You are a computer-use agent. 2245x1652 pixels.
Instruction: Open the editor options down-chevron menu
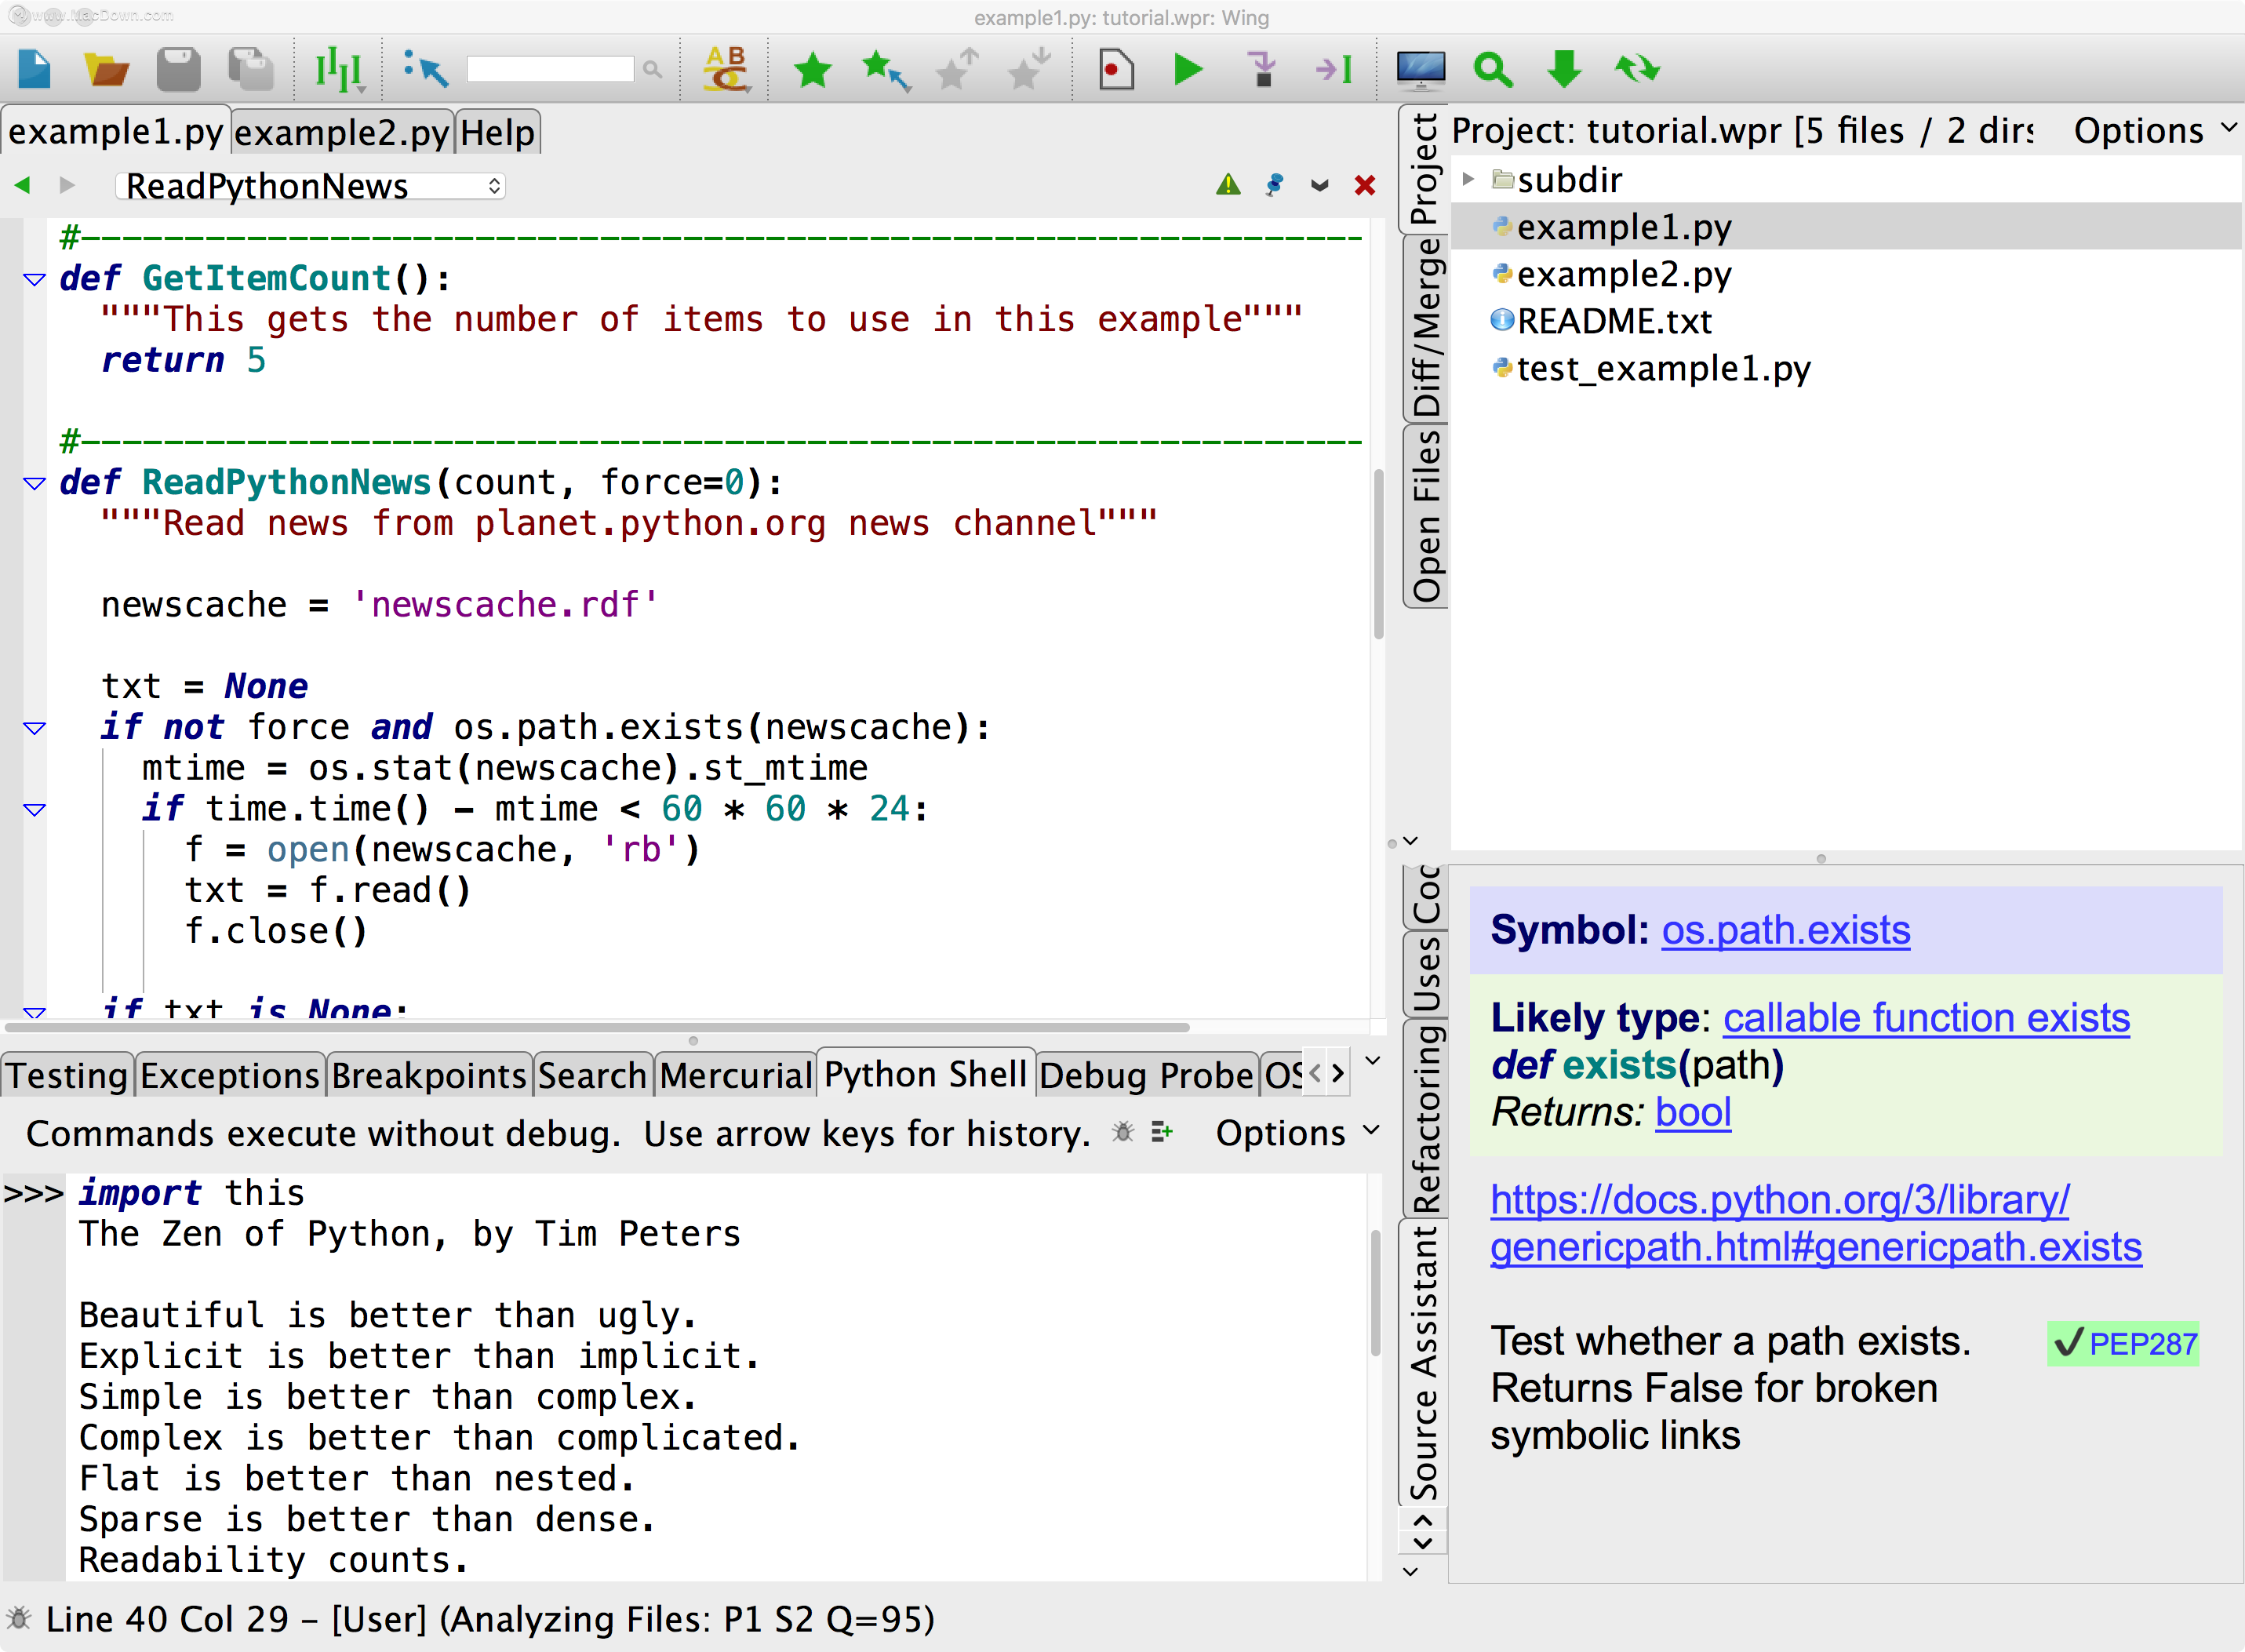(1320, 185)
